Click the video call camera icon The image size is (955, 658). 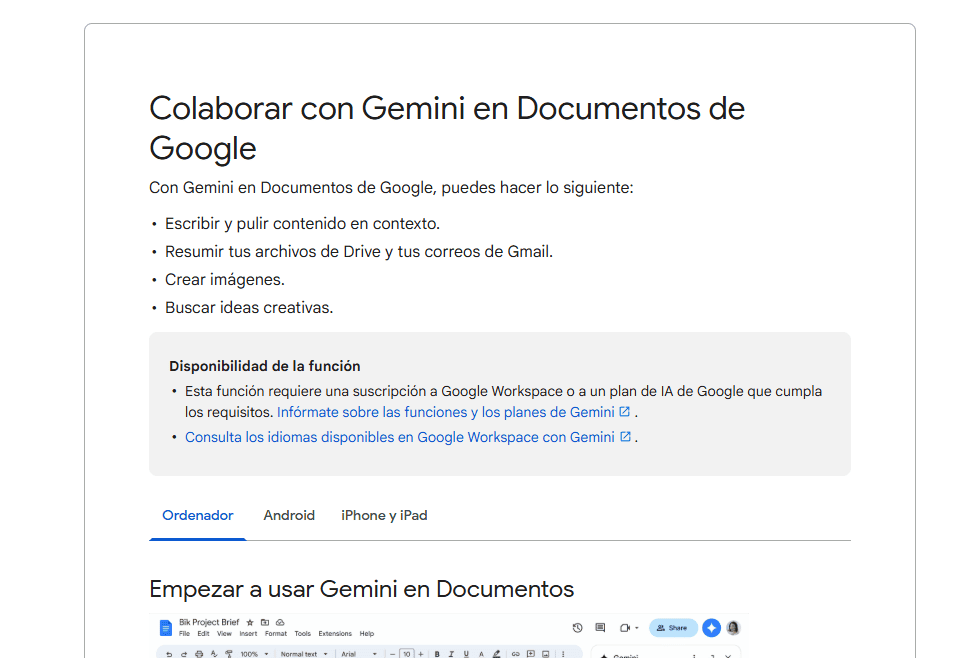625,628
